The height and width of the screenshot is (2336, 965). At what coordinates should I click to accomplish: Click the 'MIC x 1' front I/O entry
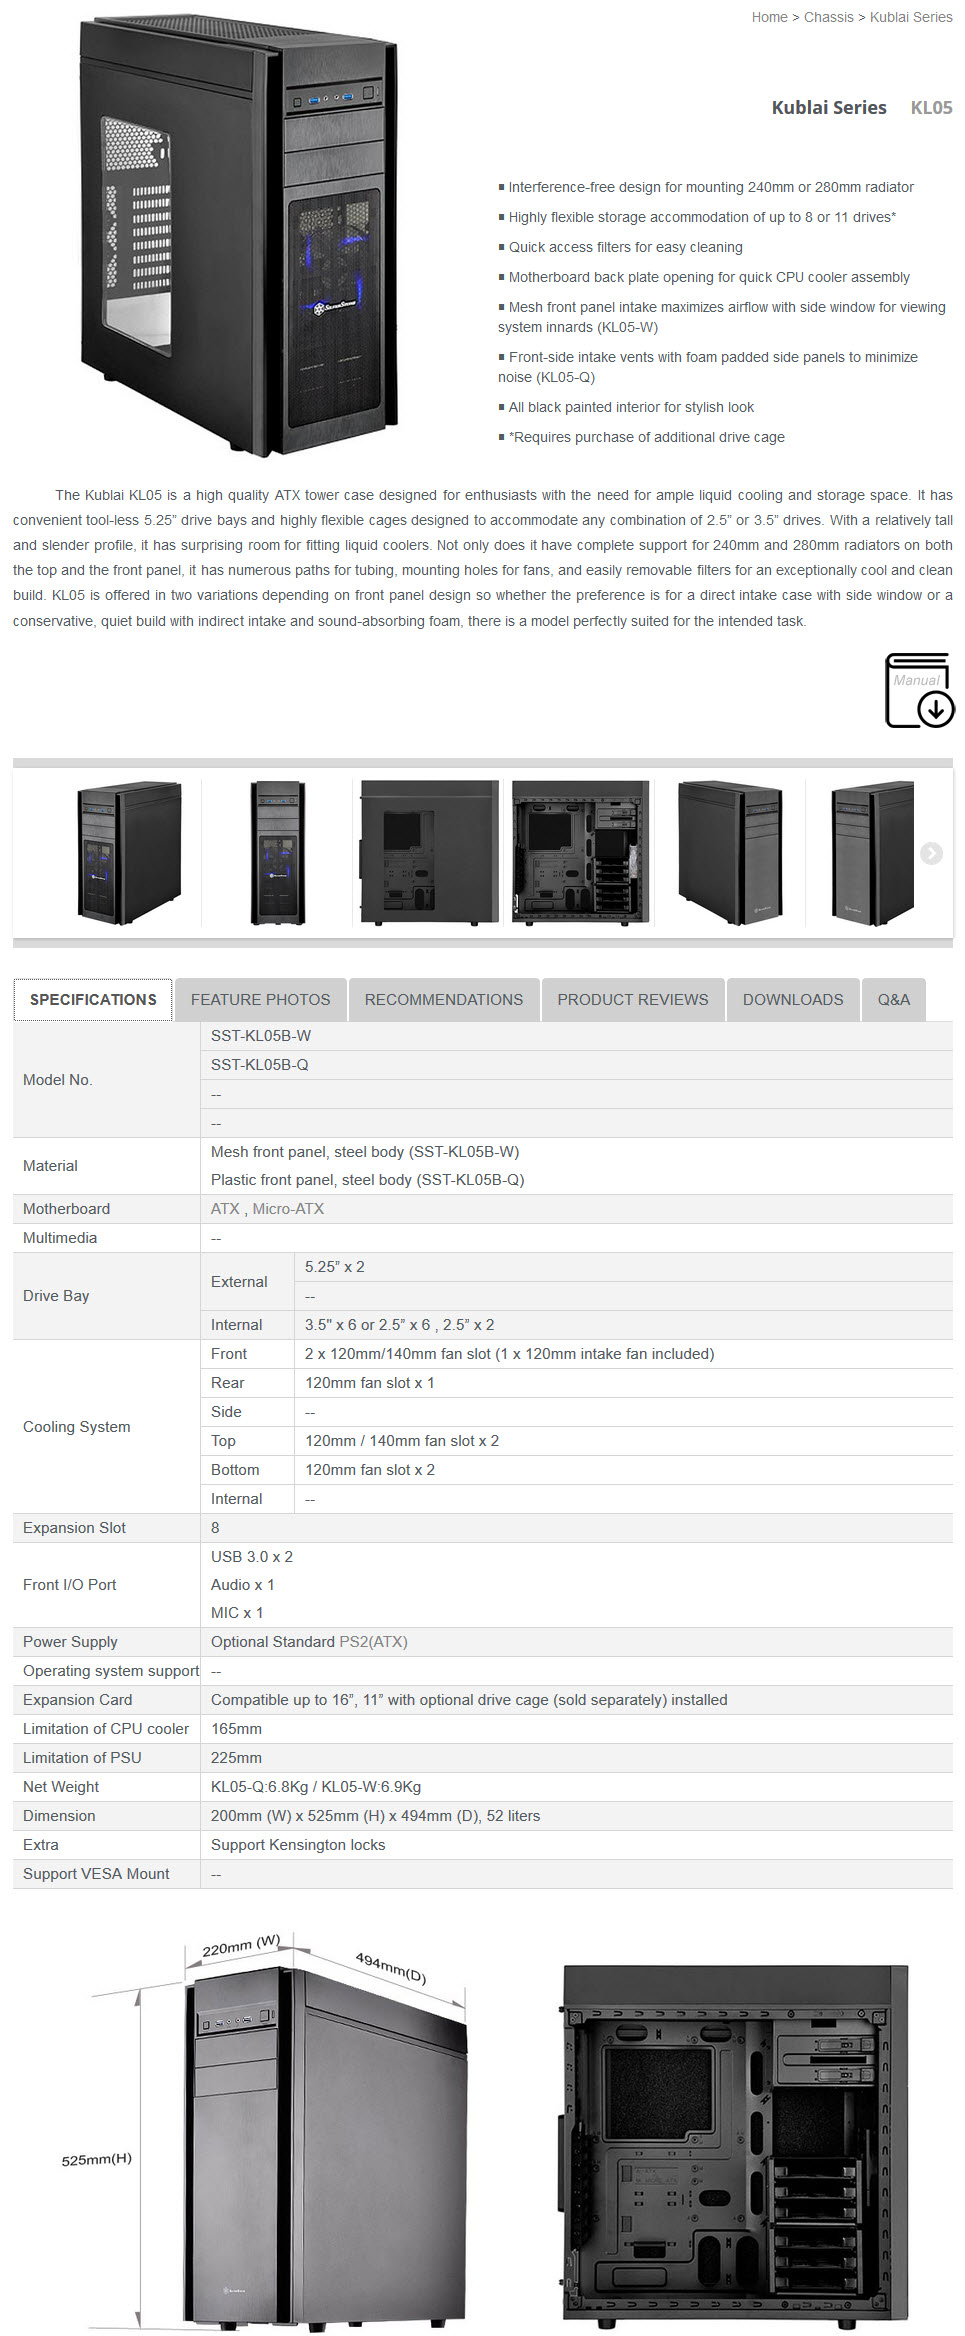tap(237, 1613)
